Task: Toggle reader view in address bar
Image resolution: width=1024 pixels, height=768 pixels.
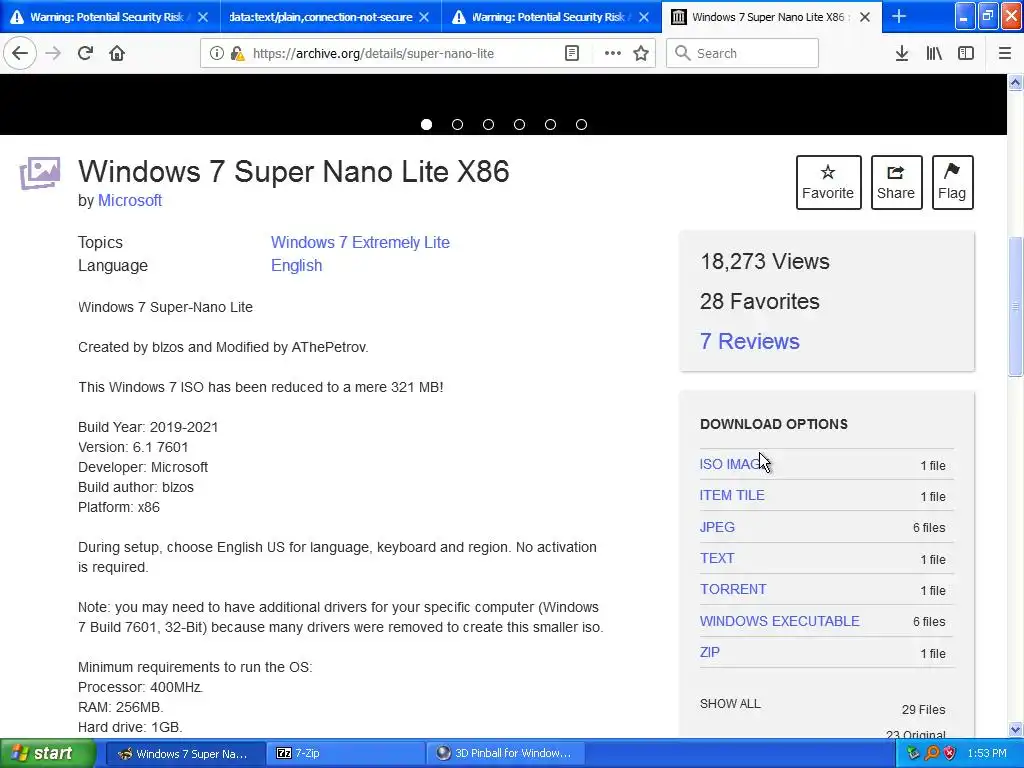Action: [x=571, y=54]
